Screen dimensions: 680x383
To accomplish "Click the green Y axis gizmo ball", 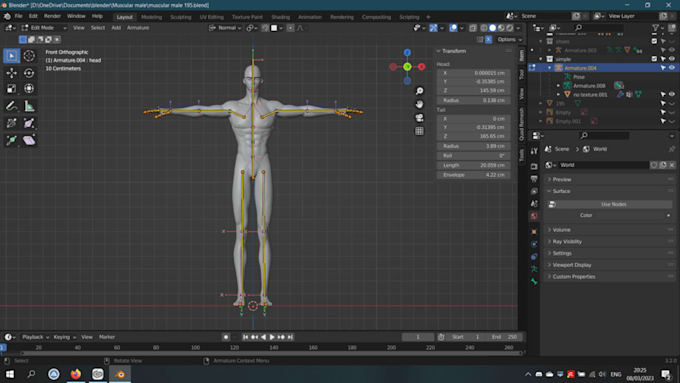I will (x=407, y=67).
